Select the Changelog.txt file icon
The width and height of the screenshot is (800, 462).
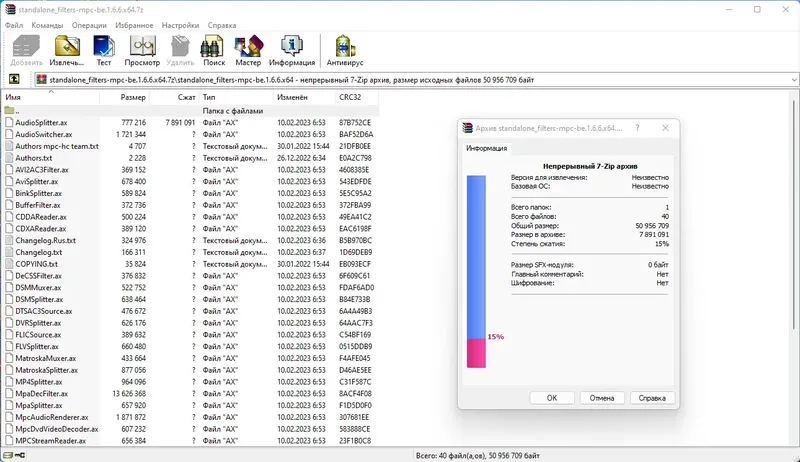[x=9, y=252]
